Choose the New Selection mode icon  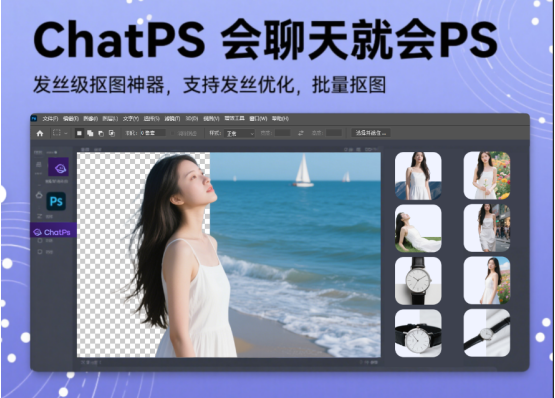pyautogui.click(x=79, y=133)
